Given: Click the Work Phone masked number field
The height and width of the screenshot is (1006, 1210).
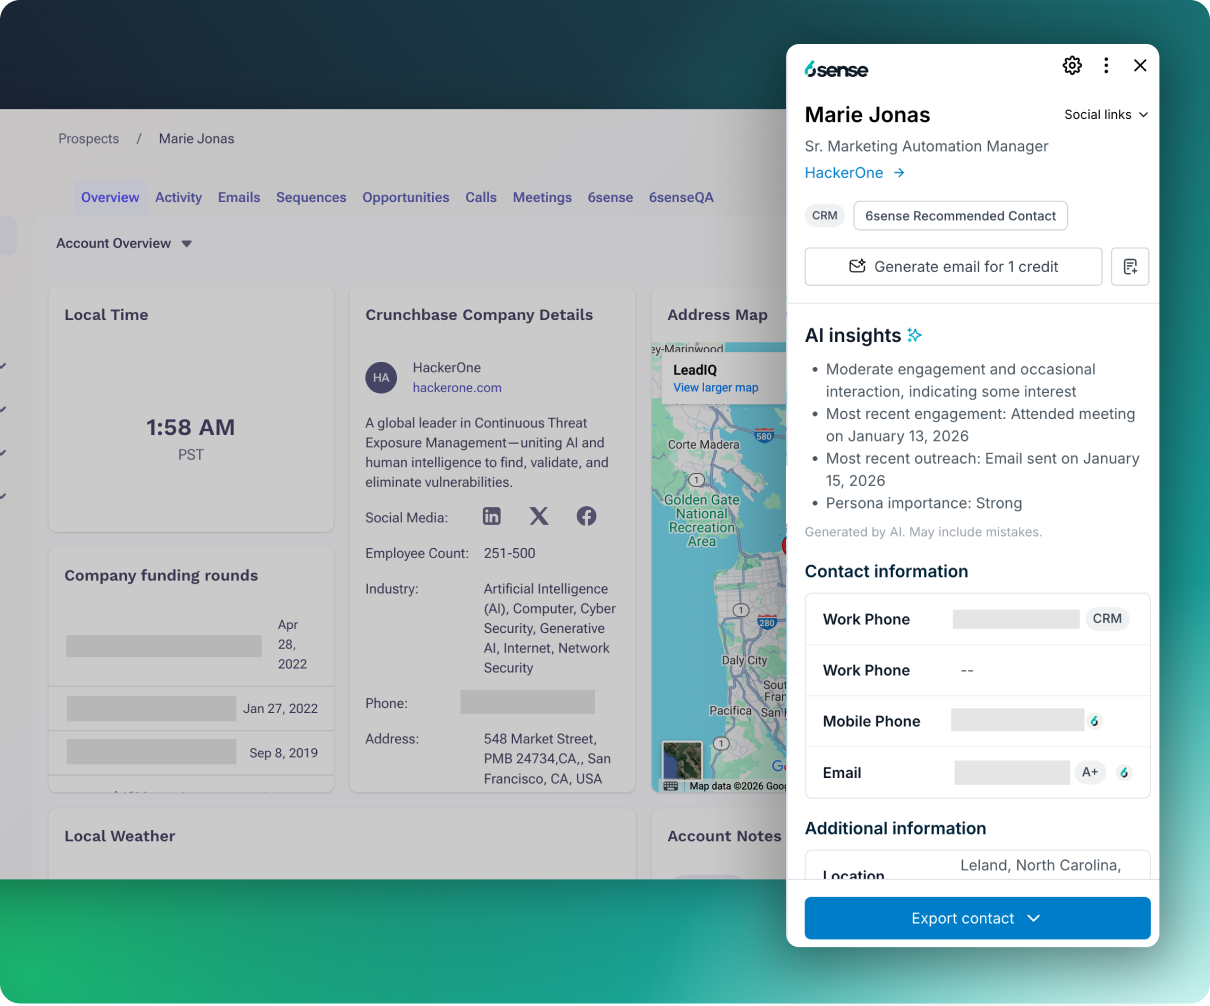Looking at the screenshot, I should pyautogui.click(x=1016, y=619).
